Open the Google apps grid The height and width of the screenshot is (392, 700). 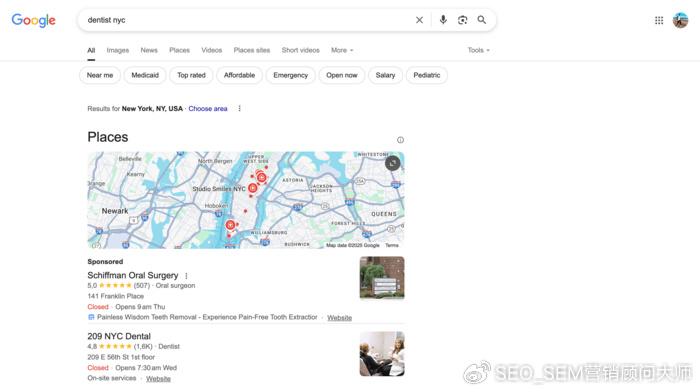click(x=659, y=20)
